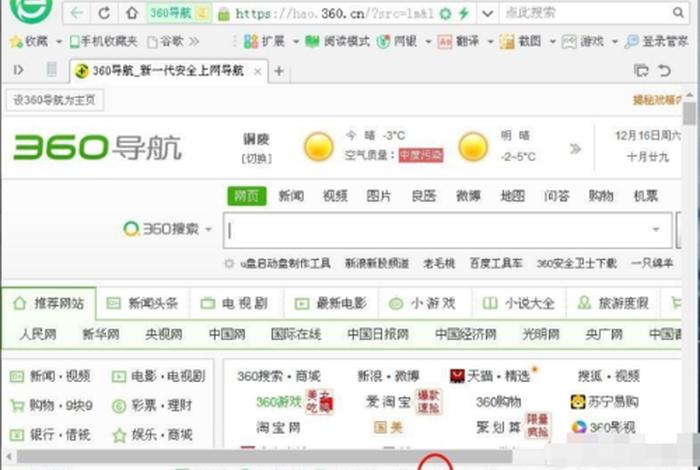Show more weather with double arrow
Image resolution: width=700 pixels, height=470 pixels.
click(x=575, y=149)
